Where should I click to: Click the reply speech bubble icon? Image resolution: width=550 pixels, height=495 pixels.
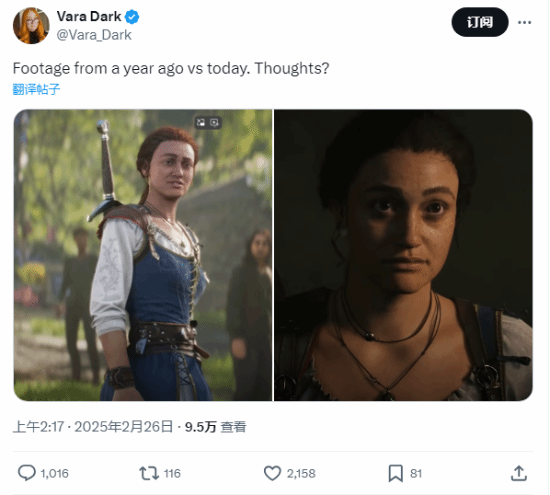[x=27, y=473]
